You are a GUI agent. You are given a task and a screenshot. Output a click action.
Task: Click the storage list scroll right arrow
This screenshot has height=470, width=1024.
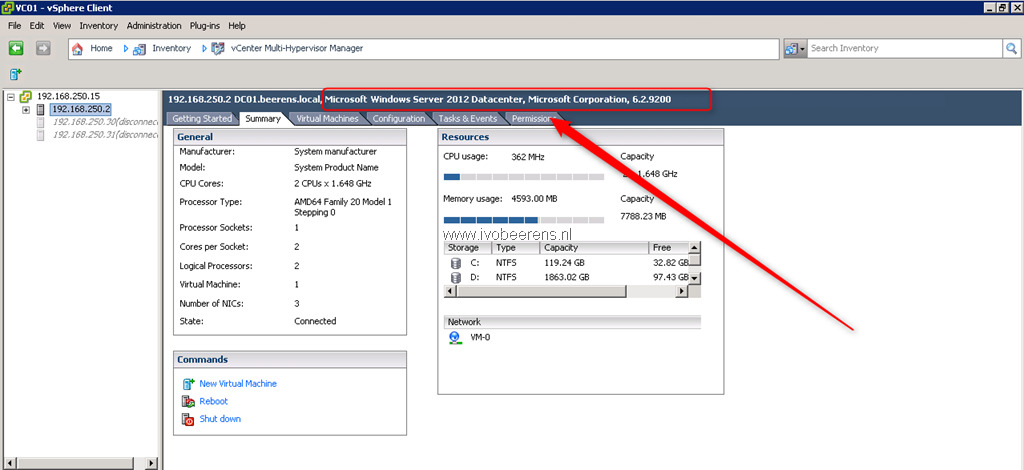682,291
